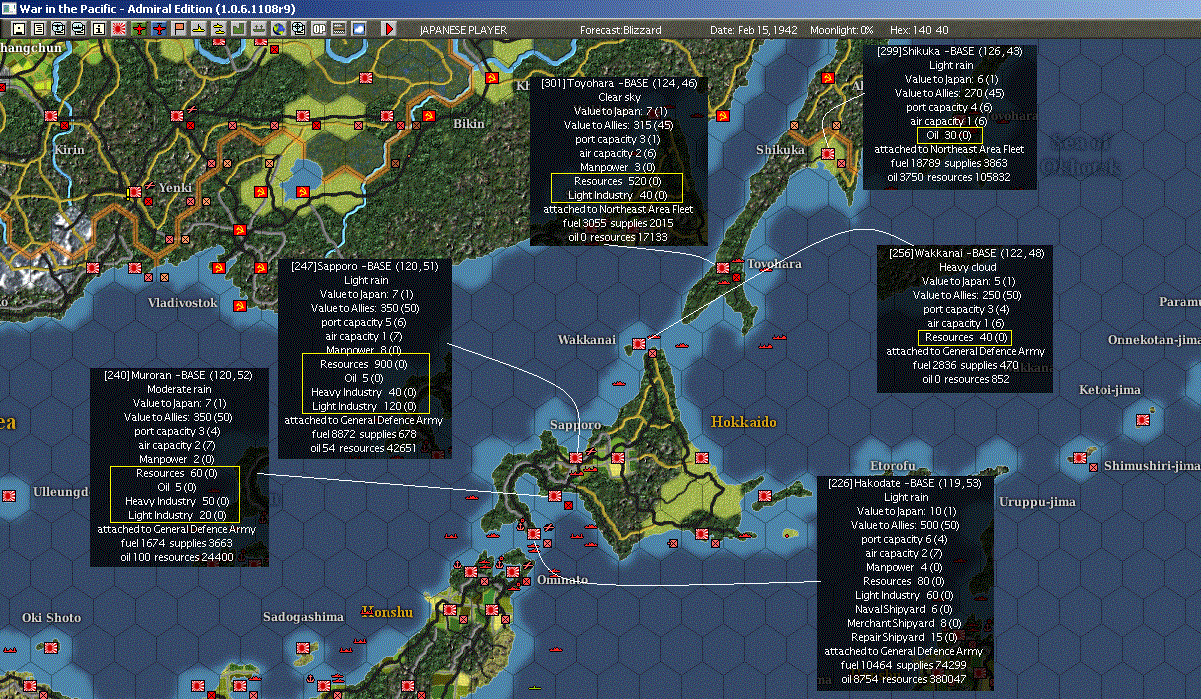1201x699 pixels.
Task: Open the information 'i' toolbar icon
Action: 98,29
